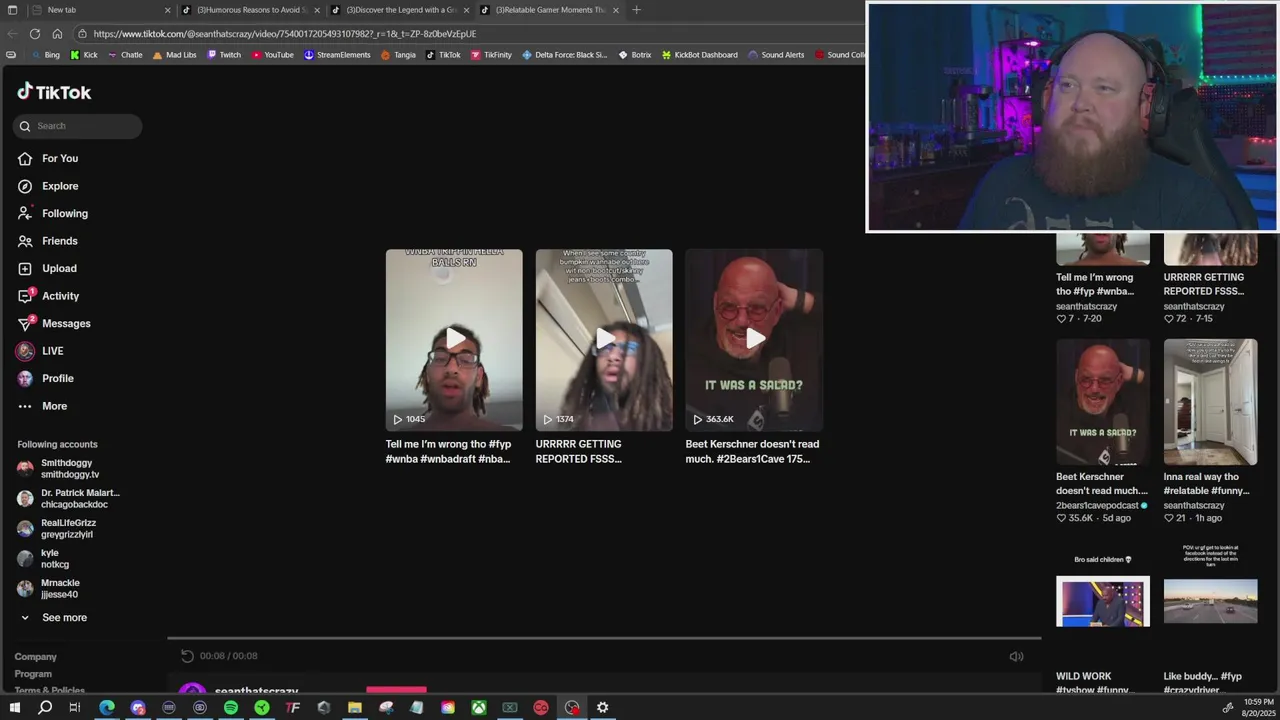Open Program footer link
This screenshot has width=1280, height=720.
pyautogui.click(x=33, y=674)
